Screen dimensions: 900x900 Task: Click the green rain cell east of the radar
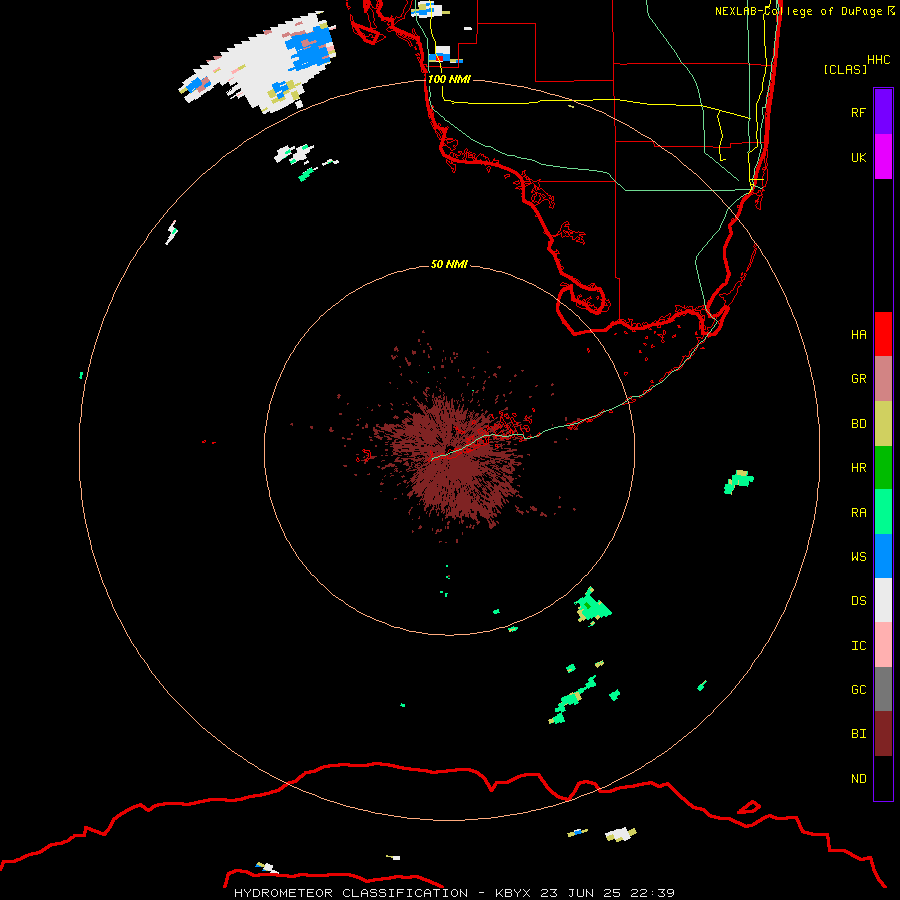(x=738, y=481)
